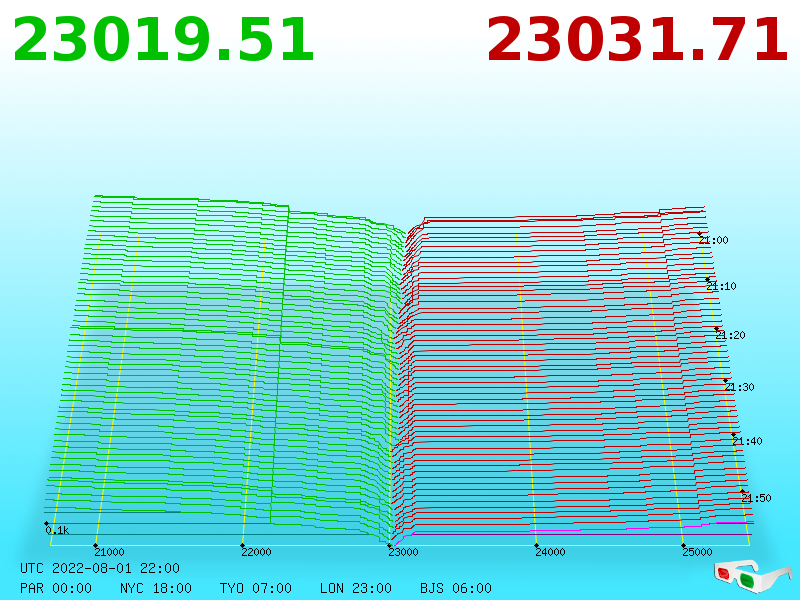Click the 23000 price axis label
The width and height of the screenshot is (800, 600).
(x=403, y=552)
